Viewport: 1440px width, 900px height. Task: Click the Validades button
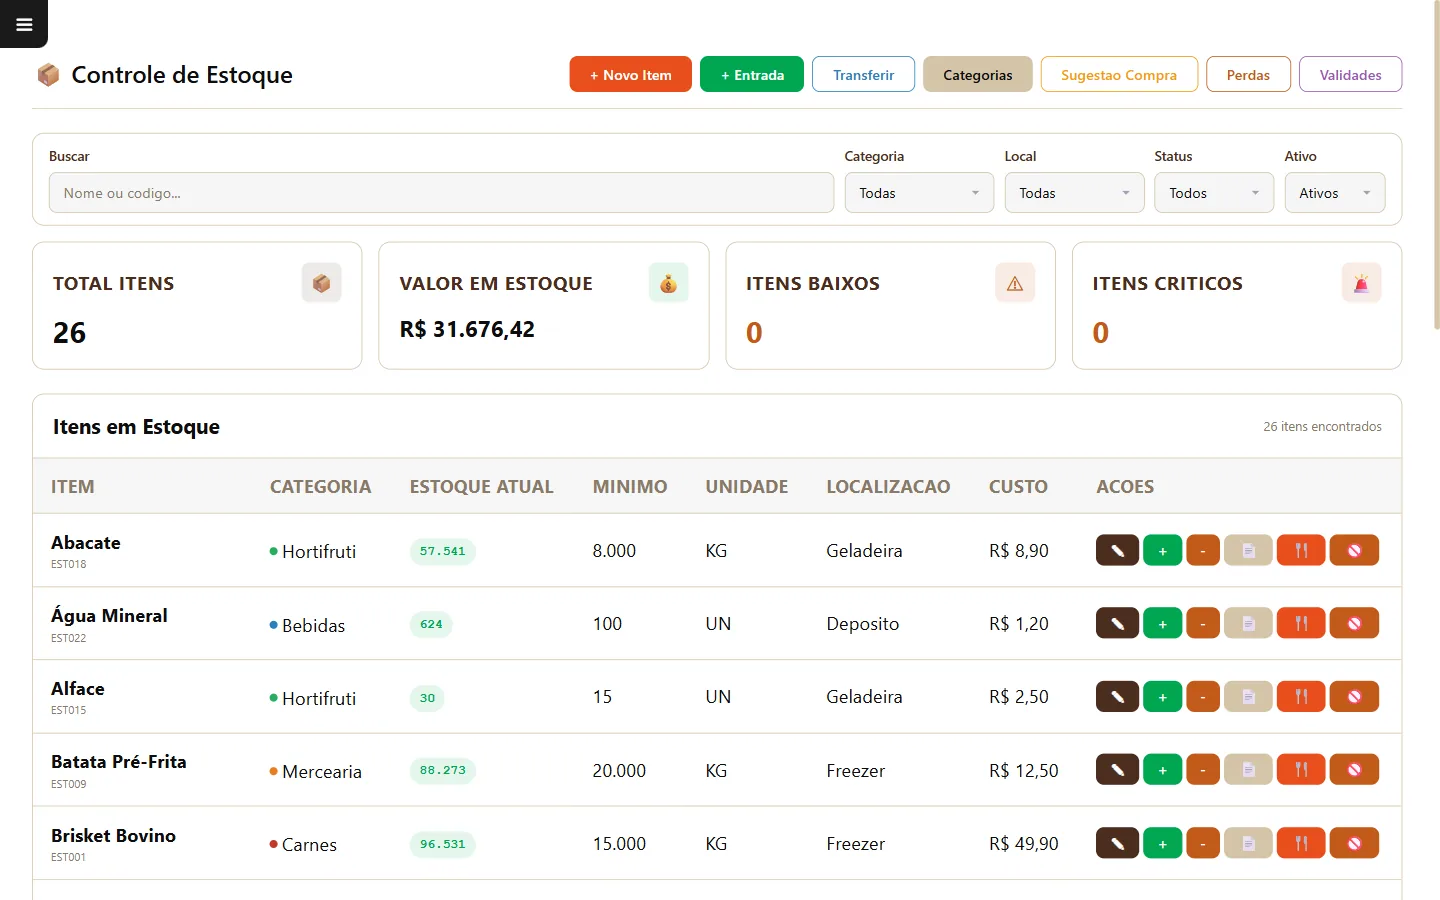[x=1350, y=74]
